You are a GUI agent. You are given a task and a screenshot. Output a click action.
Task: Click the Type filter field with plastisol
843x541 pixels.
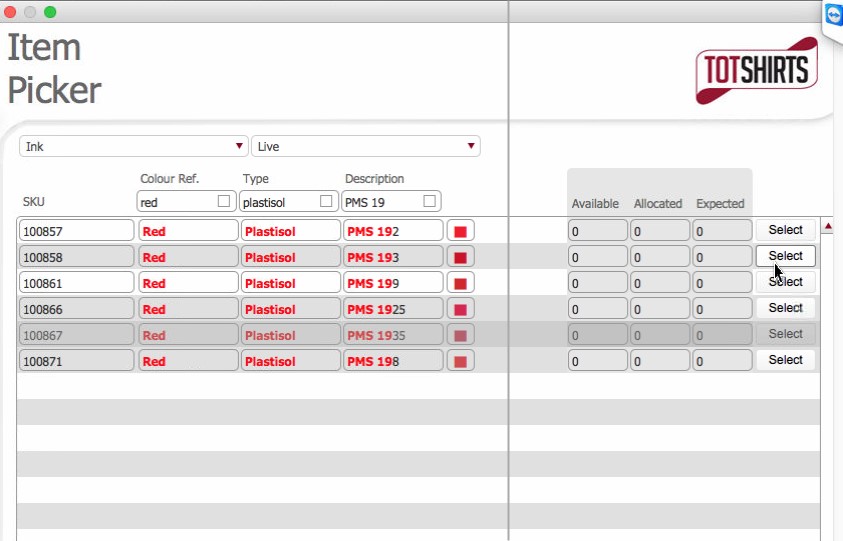[x=278, y=202]
